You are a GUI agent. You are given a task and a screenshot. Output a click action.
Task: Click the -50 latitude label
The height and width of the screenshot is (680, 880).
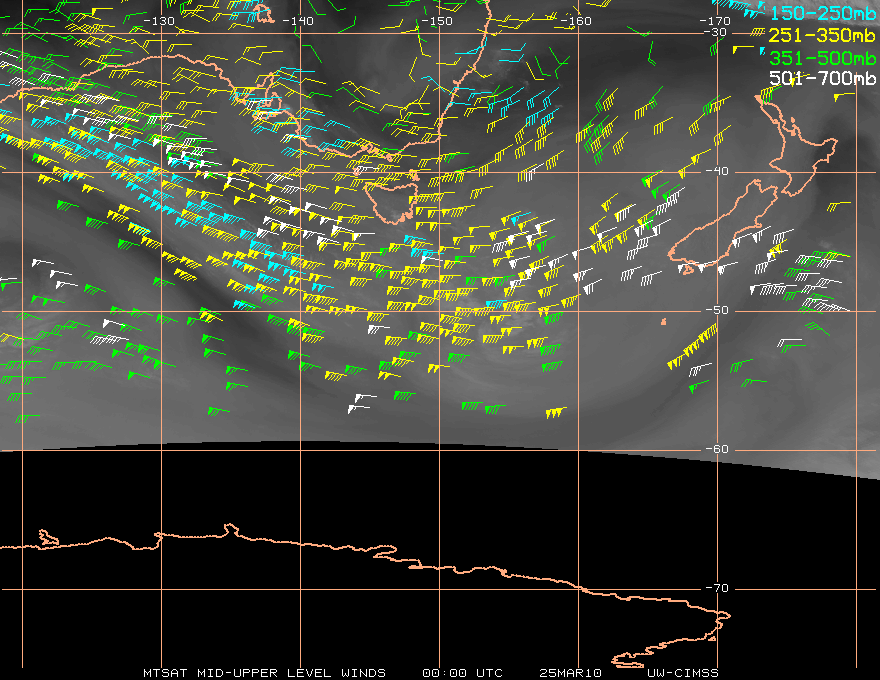[717, 310]
